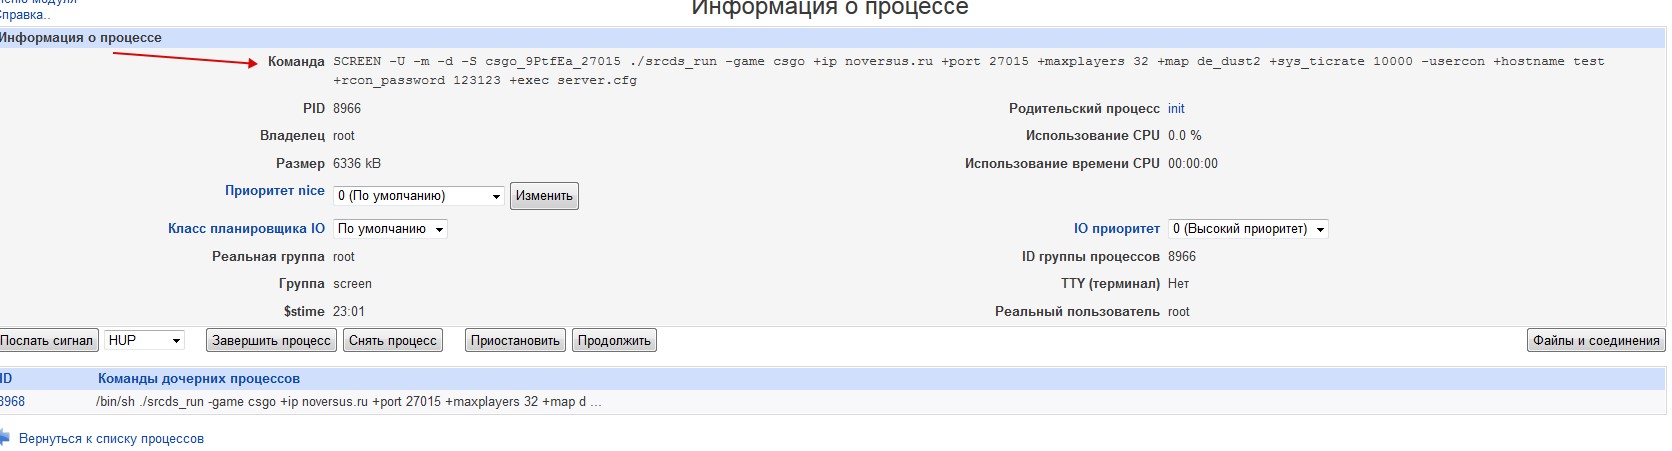Open the parent process "init" link

[x=1176, y=108]
